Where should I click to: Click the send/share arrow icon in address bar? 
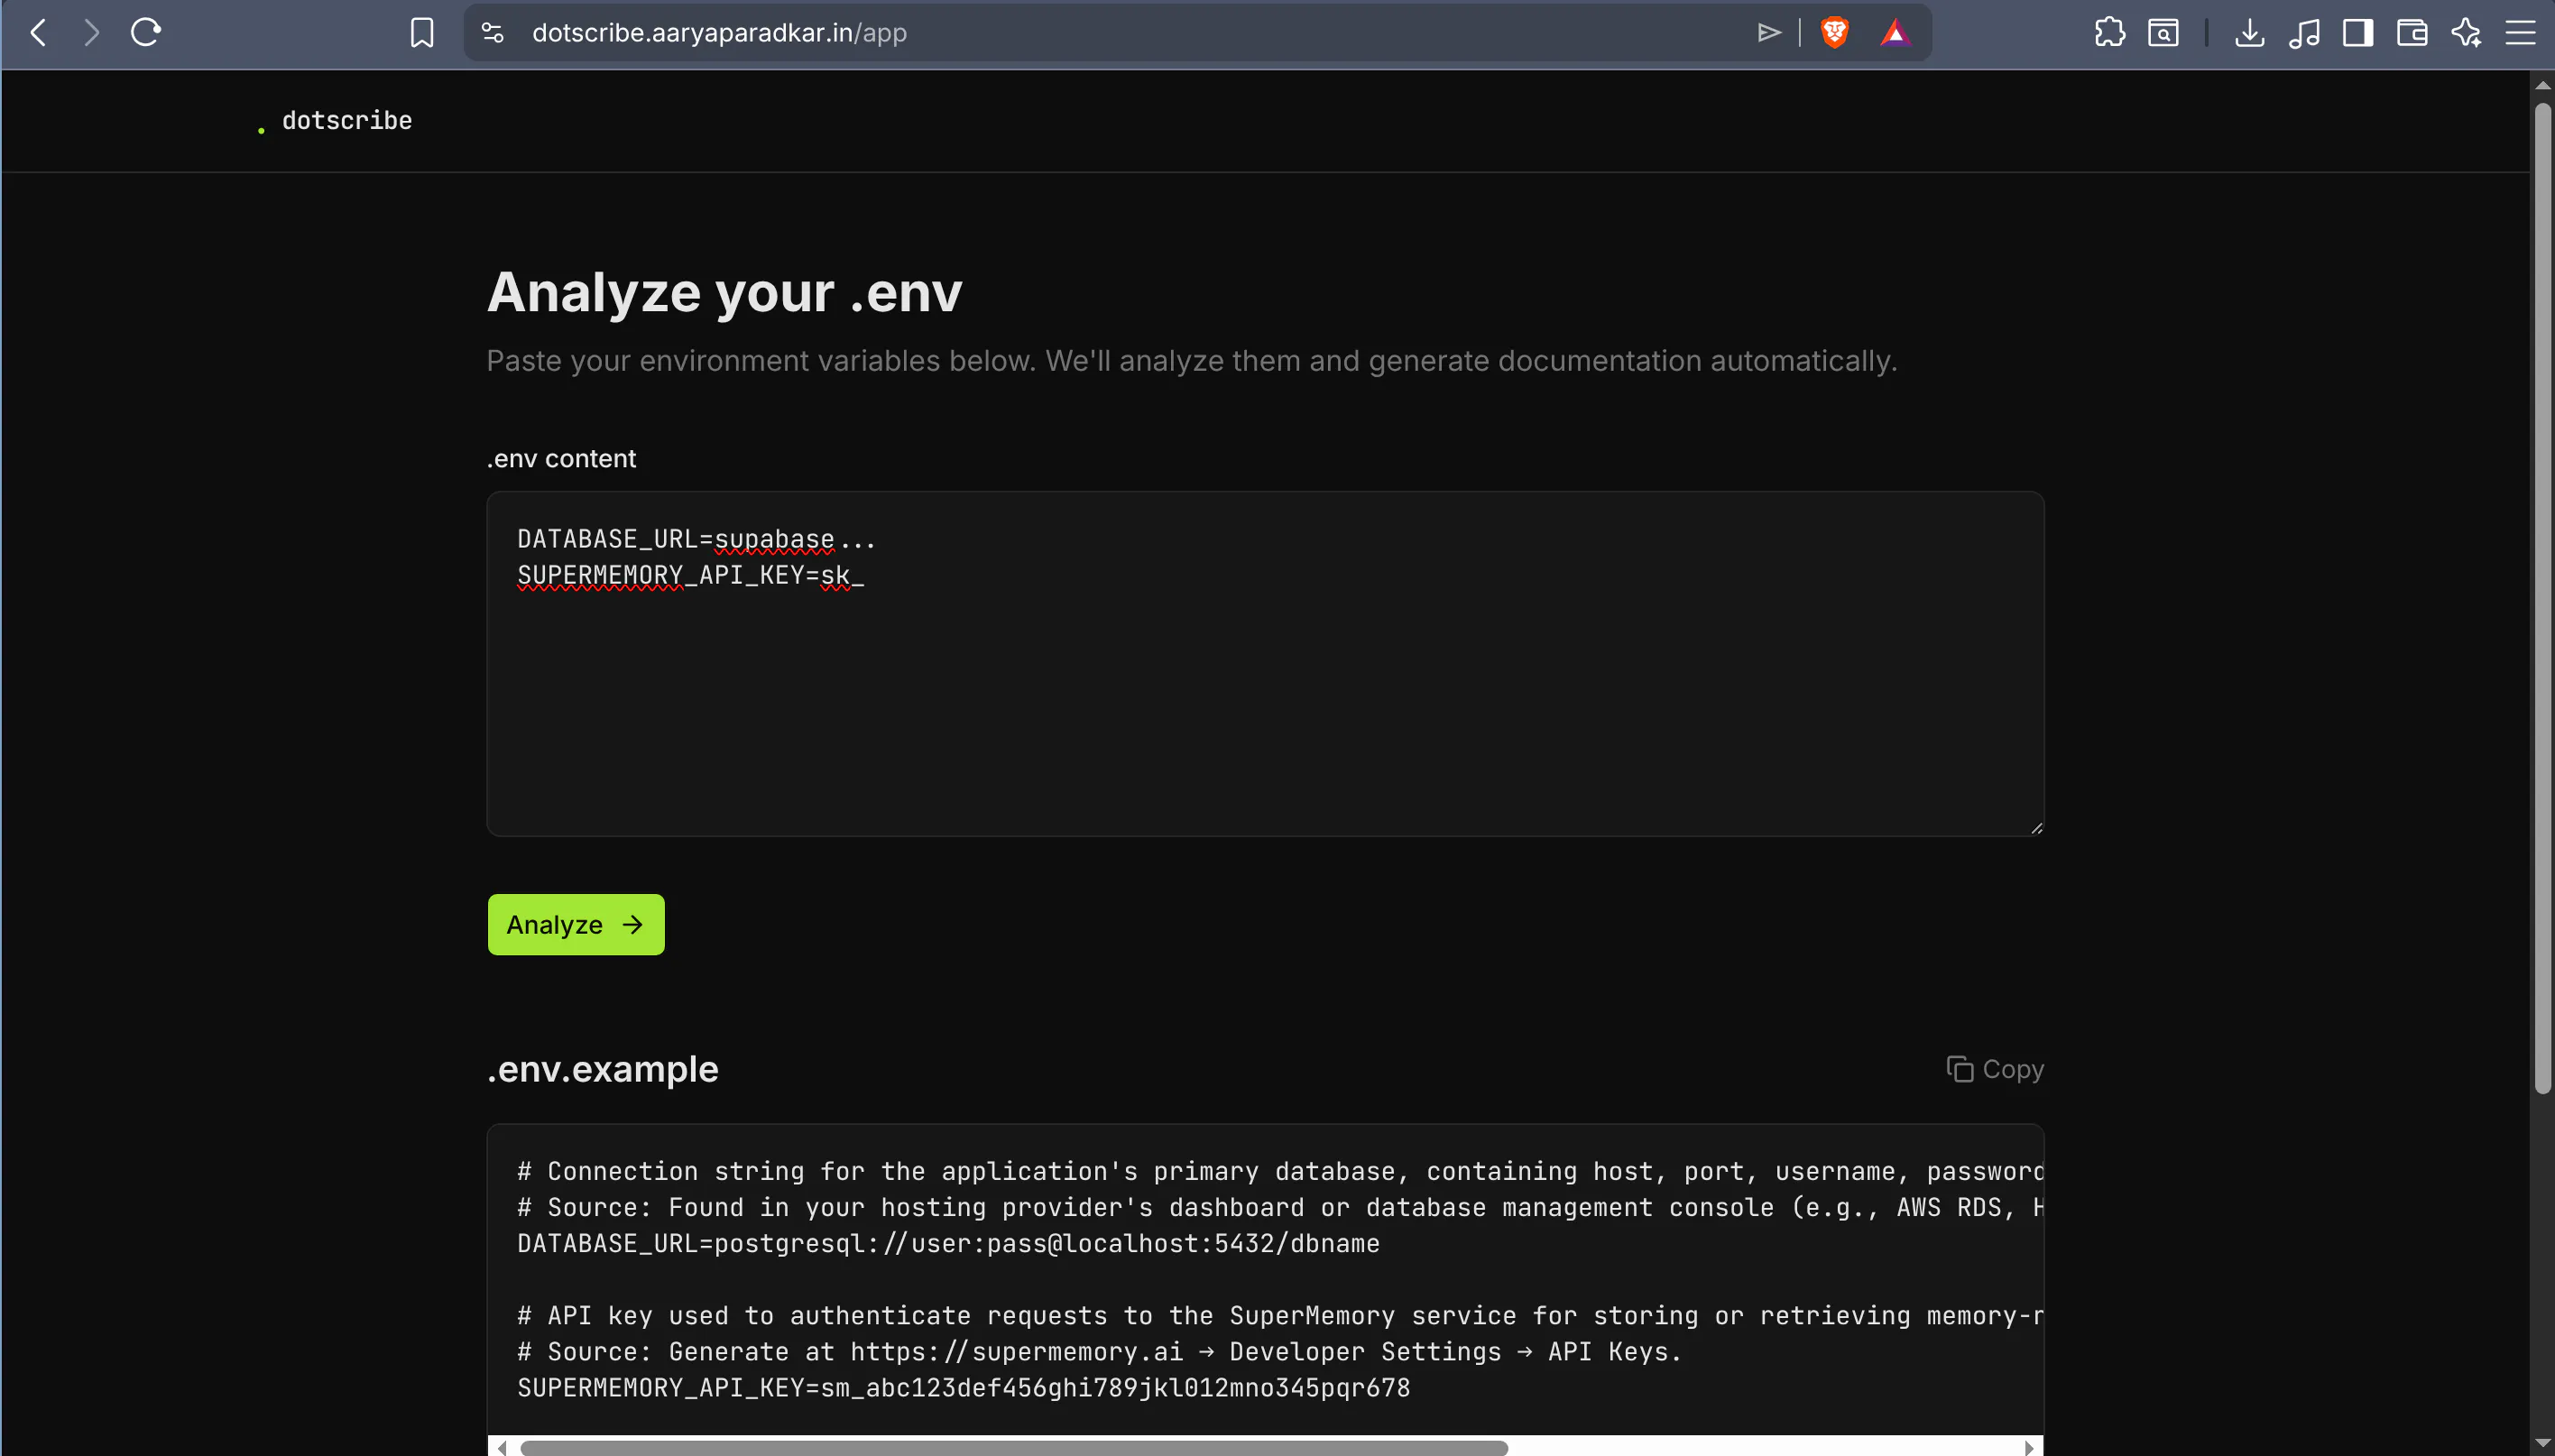1769,33
